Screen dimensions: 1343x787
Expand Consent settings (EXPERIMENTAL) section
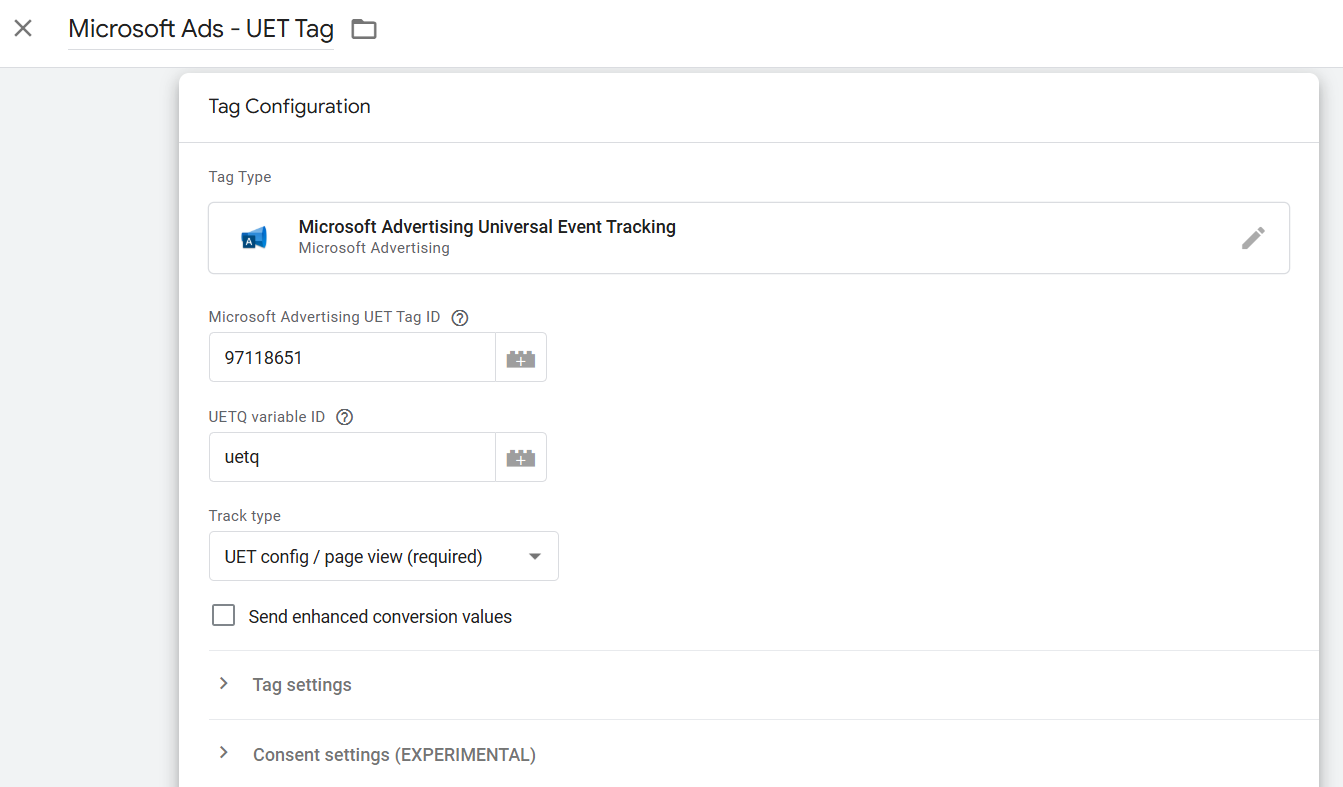224,753
